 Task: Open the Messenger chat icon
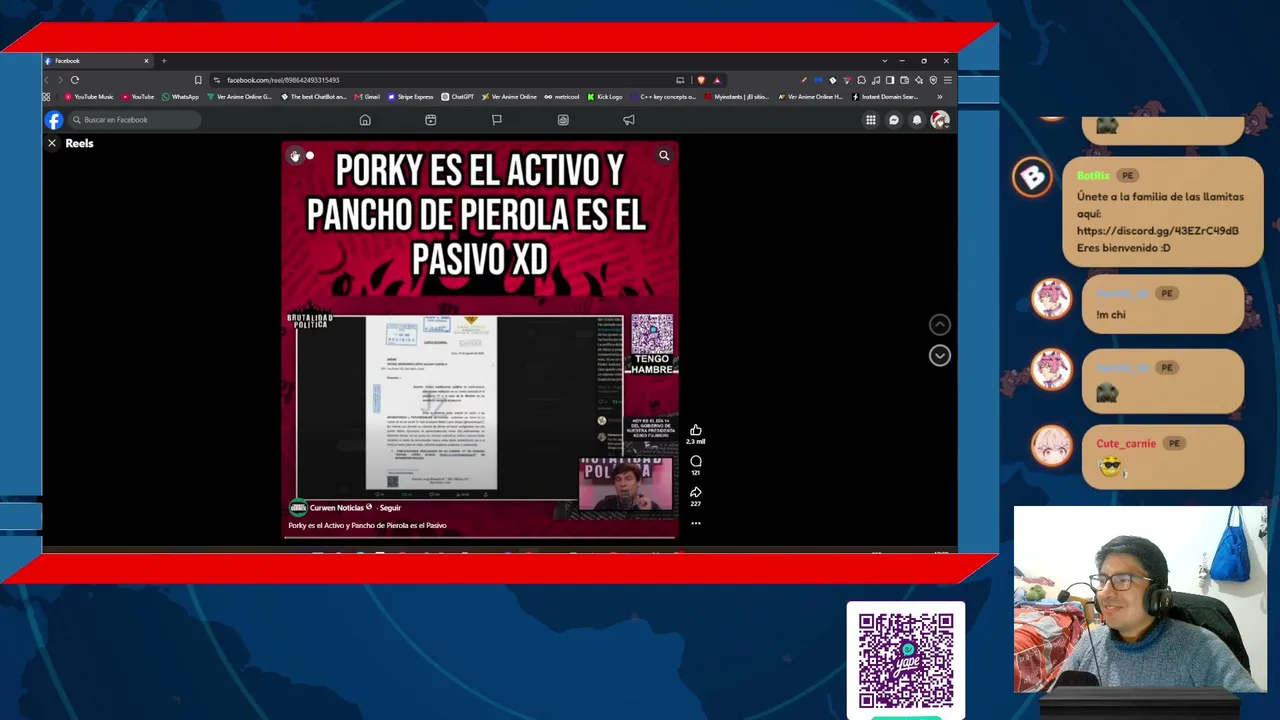[894, 120]
